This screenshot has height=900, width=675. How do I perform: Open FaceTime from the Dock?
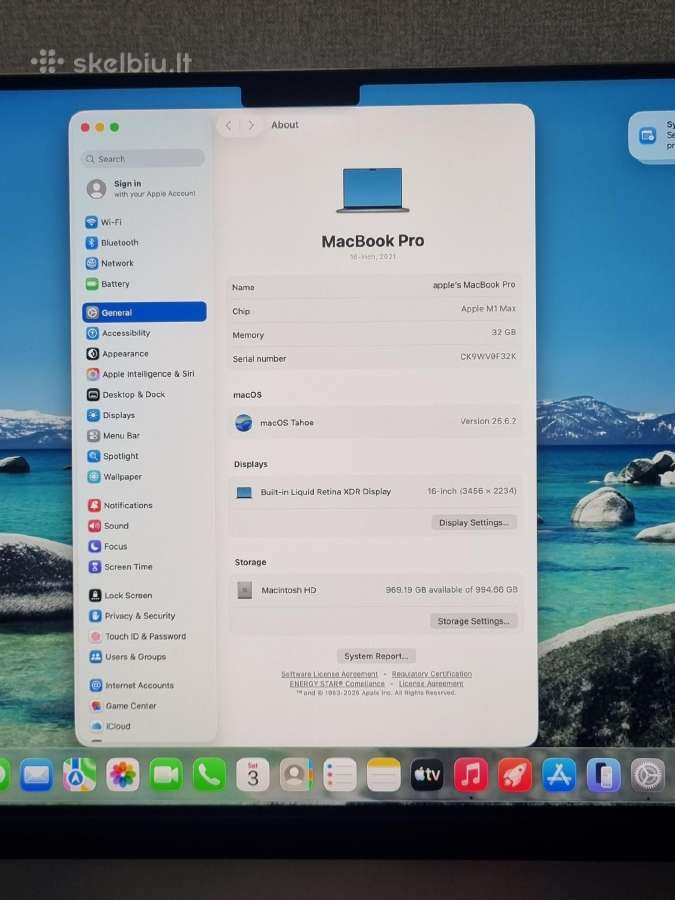pyautogui.click(x=166, y=775)
